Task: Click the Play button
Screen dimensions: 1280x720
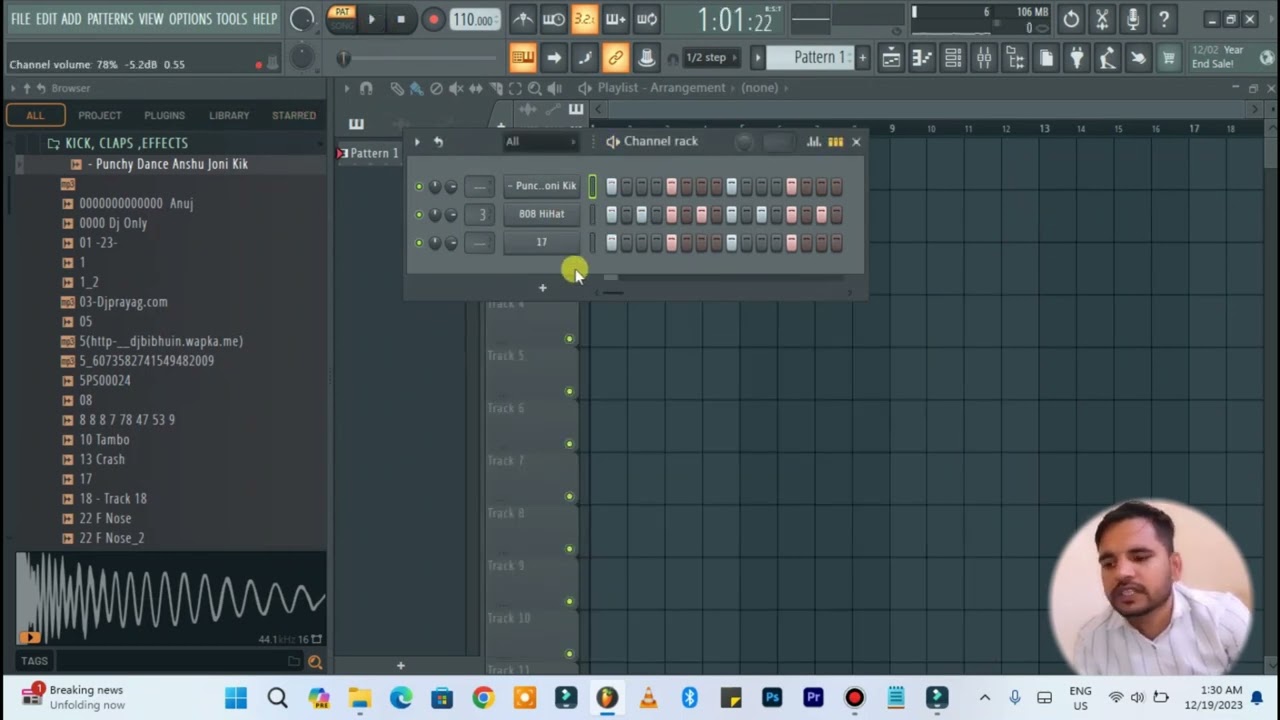Action: [x=371, y=19]
